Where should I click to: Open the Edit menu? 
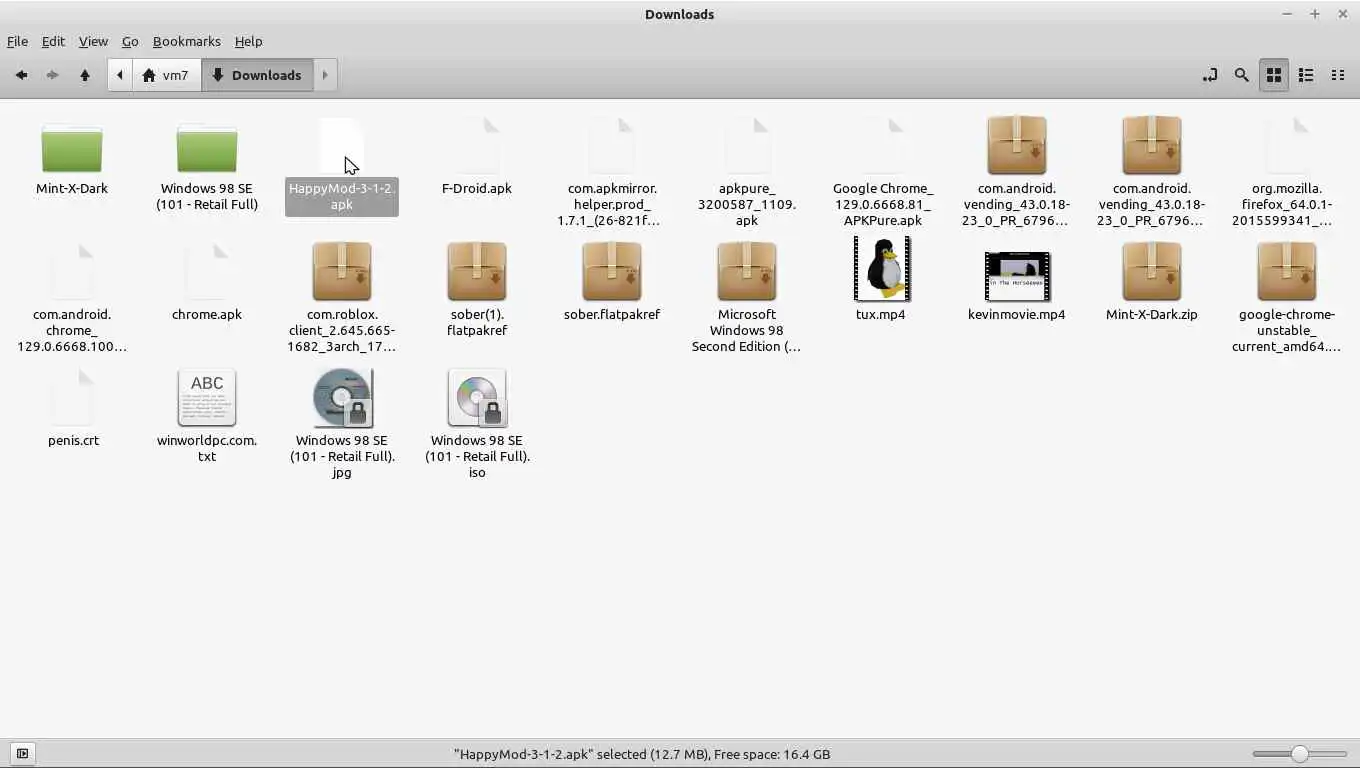53,41
